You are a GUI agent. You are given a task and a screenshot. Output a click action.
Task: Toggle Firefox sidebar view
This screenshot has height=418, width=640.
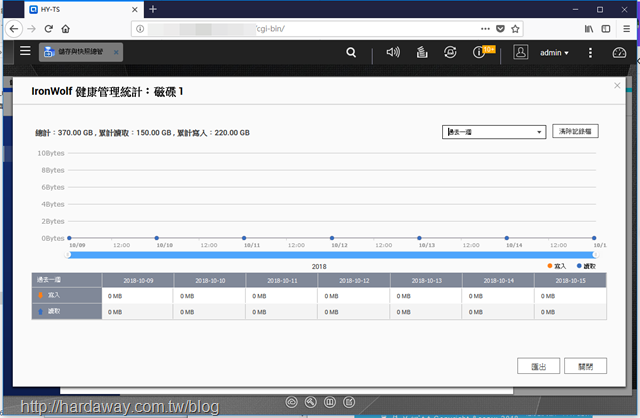(x=606, y=29)
